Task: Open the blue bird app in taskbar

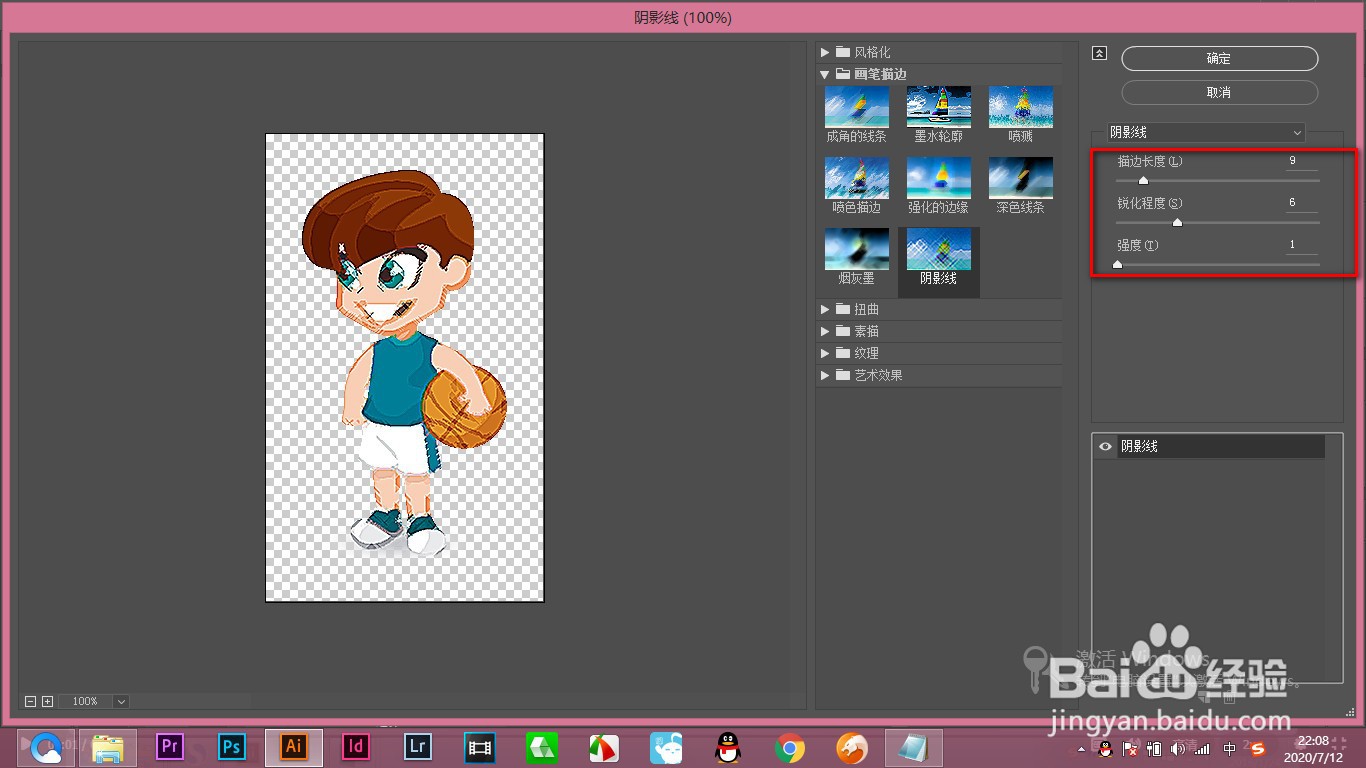Action: pyautogui.click(x=666, y=747)
